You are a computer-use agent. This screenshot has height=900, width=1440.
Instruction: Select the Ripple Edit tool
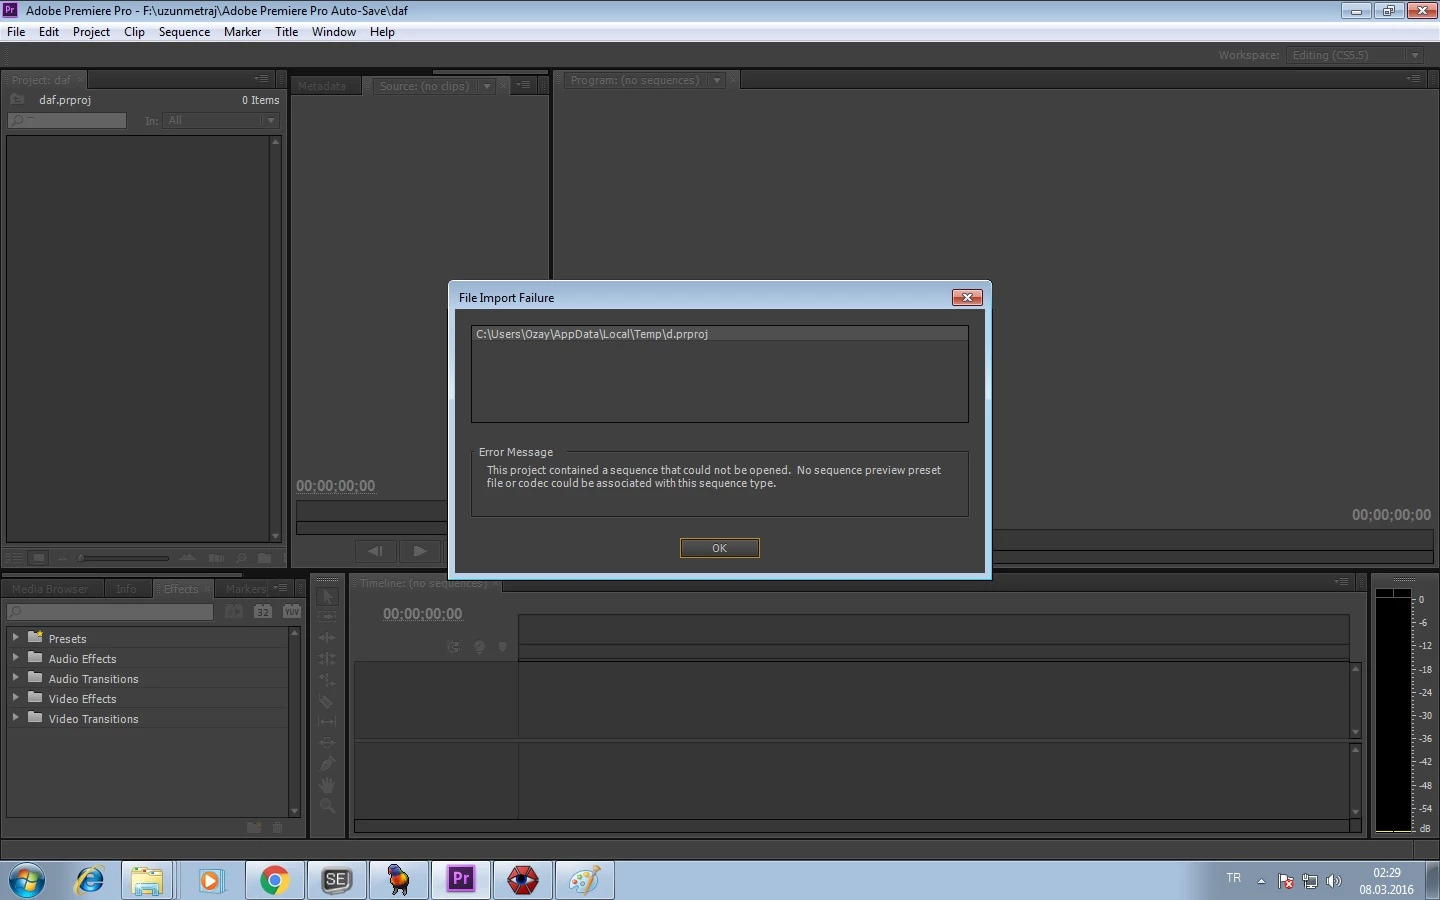327,638
